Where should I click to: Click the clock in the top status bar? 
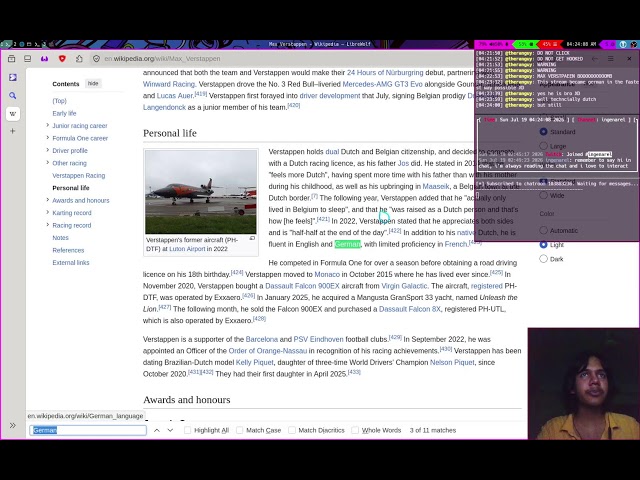[x=582, y=44]
